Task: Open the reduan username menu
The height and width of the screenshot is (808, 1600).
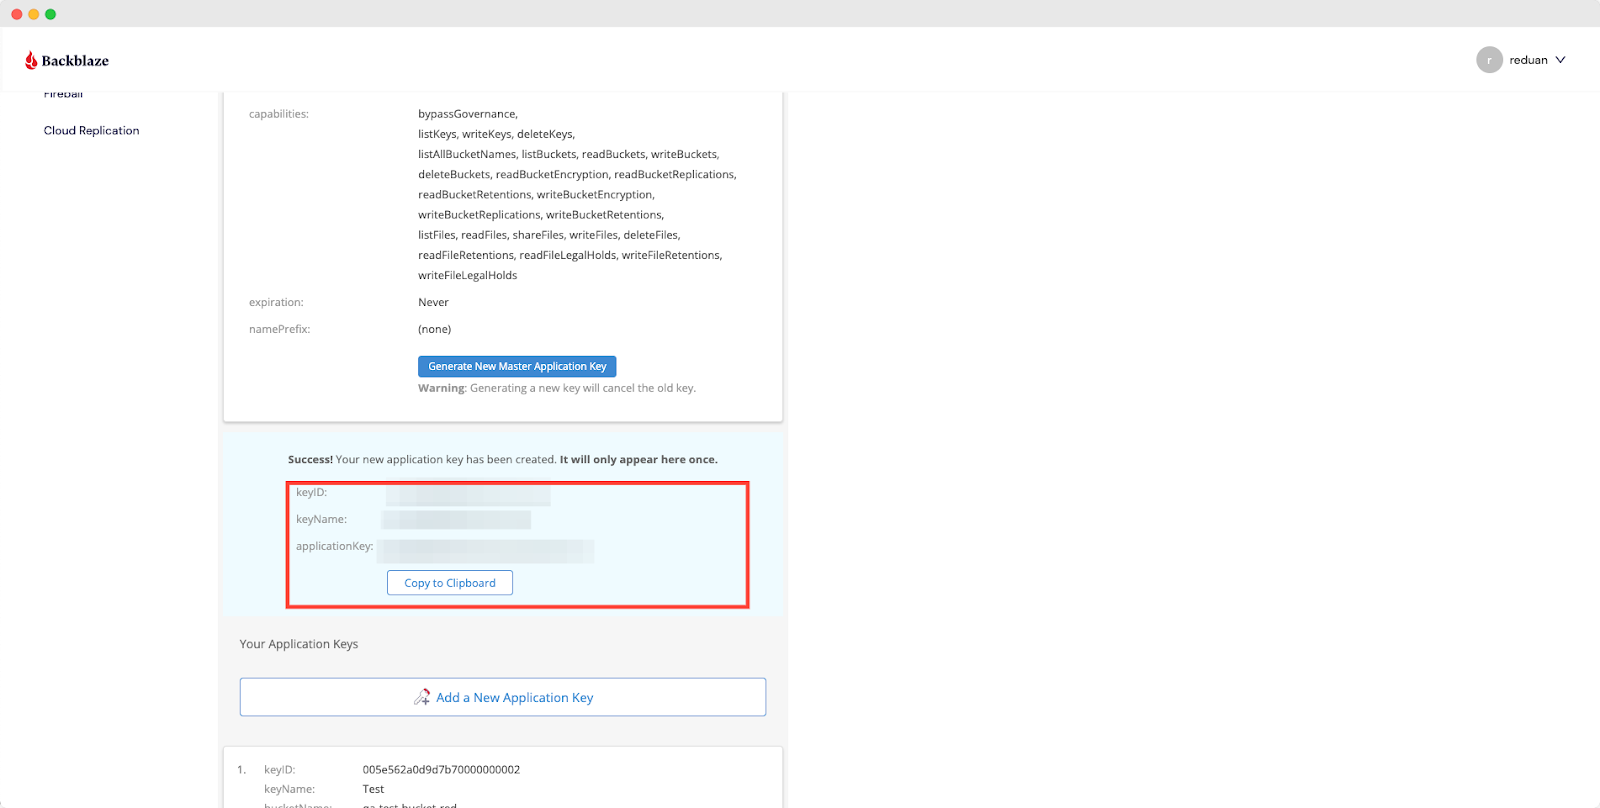Action: (1528, 60)
